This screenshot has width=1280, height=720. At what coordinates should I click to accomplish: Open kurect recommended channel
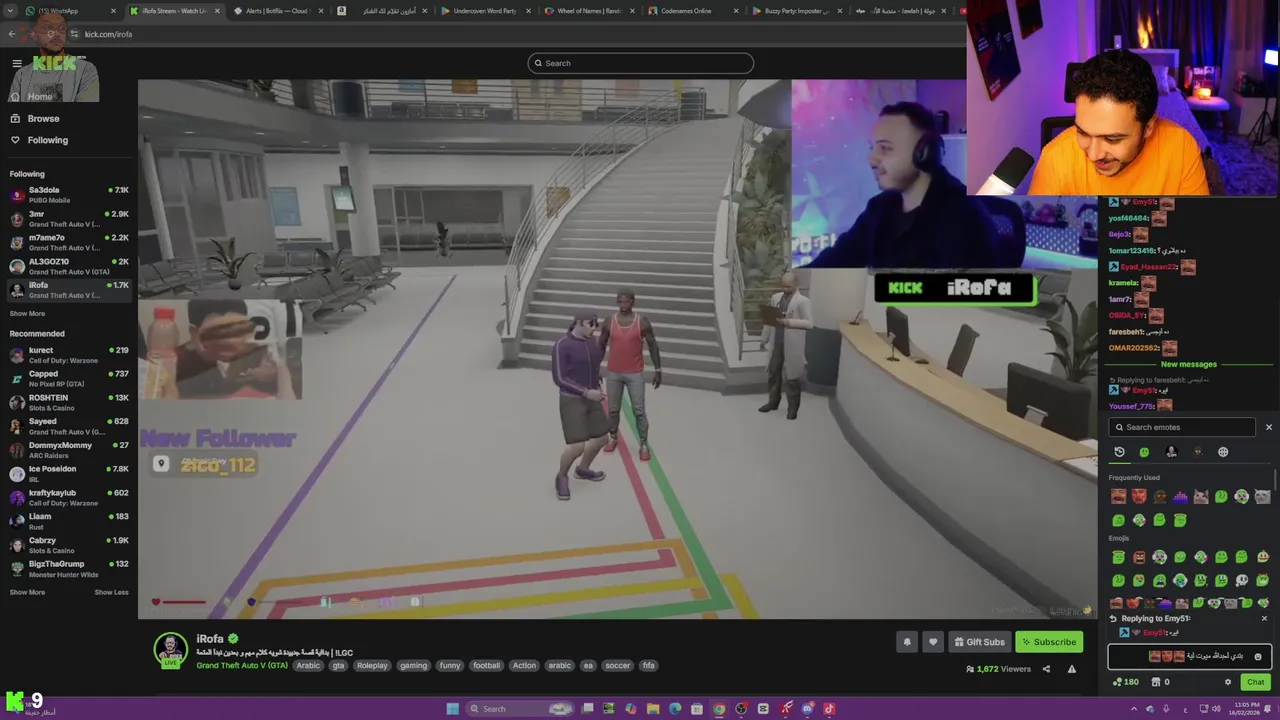click(x=68, y=355)
